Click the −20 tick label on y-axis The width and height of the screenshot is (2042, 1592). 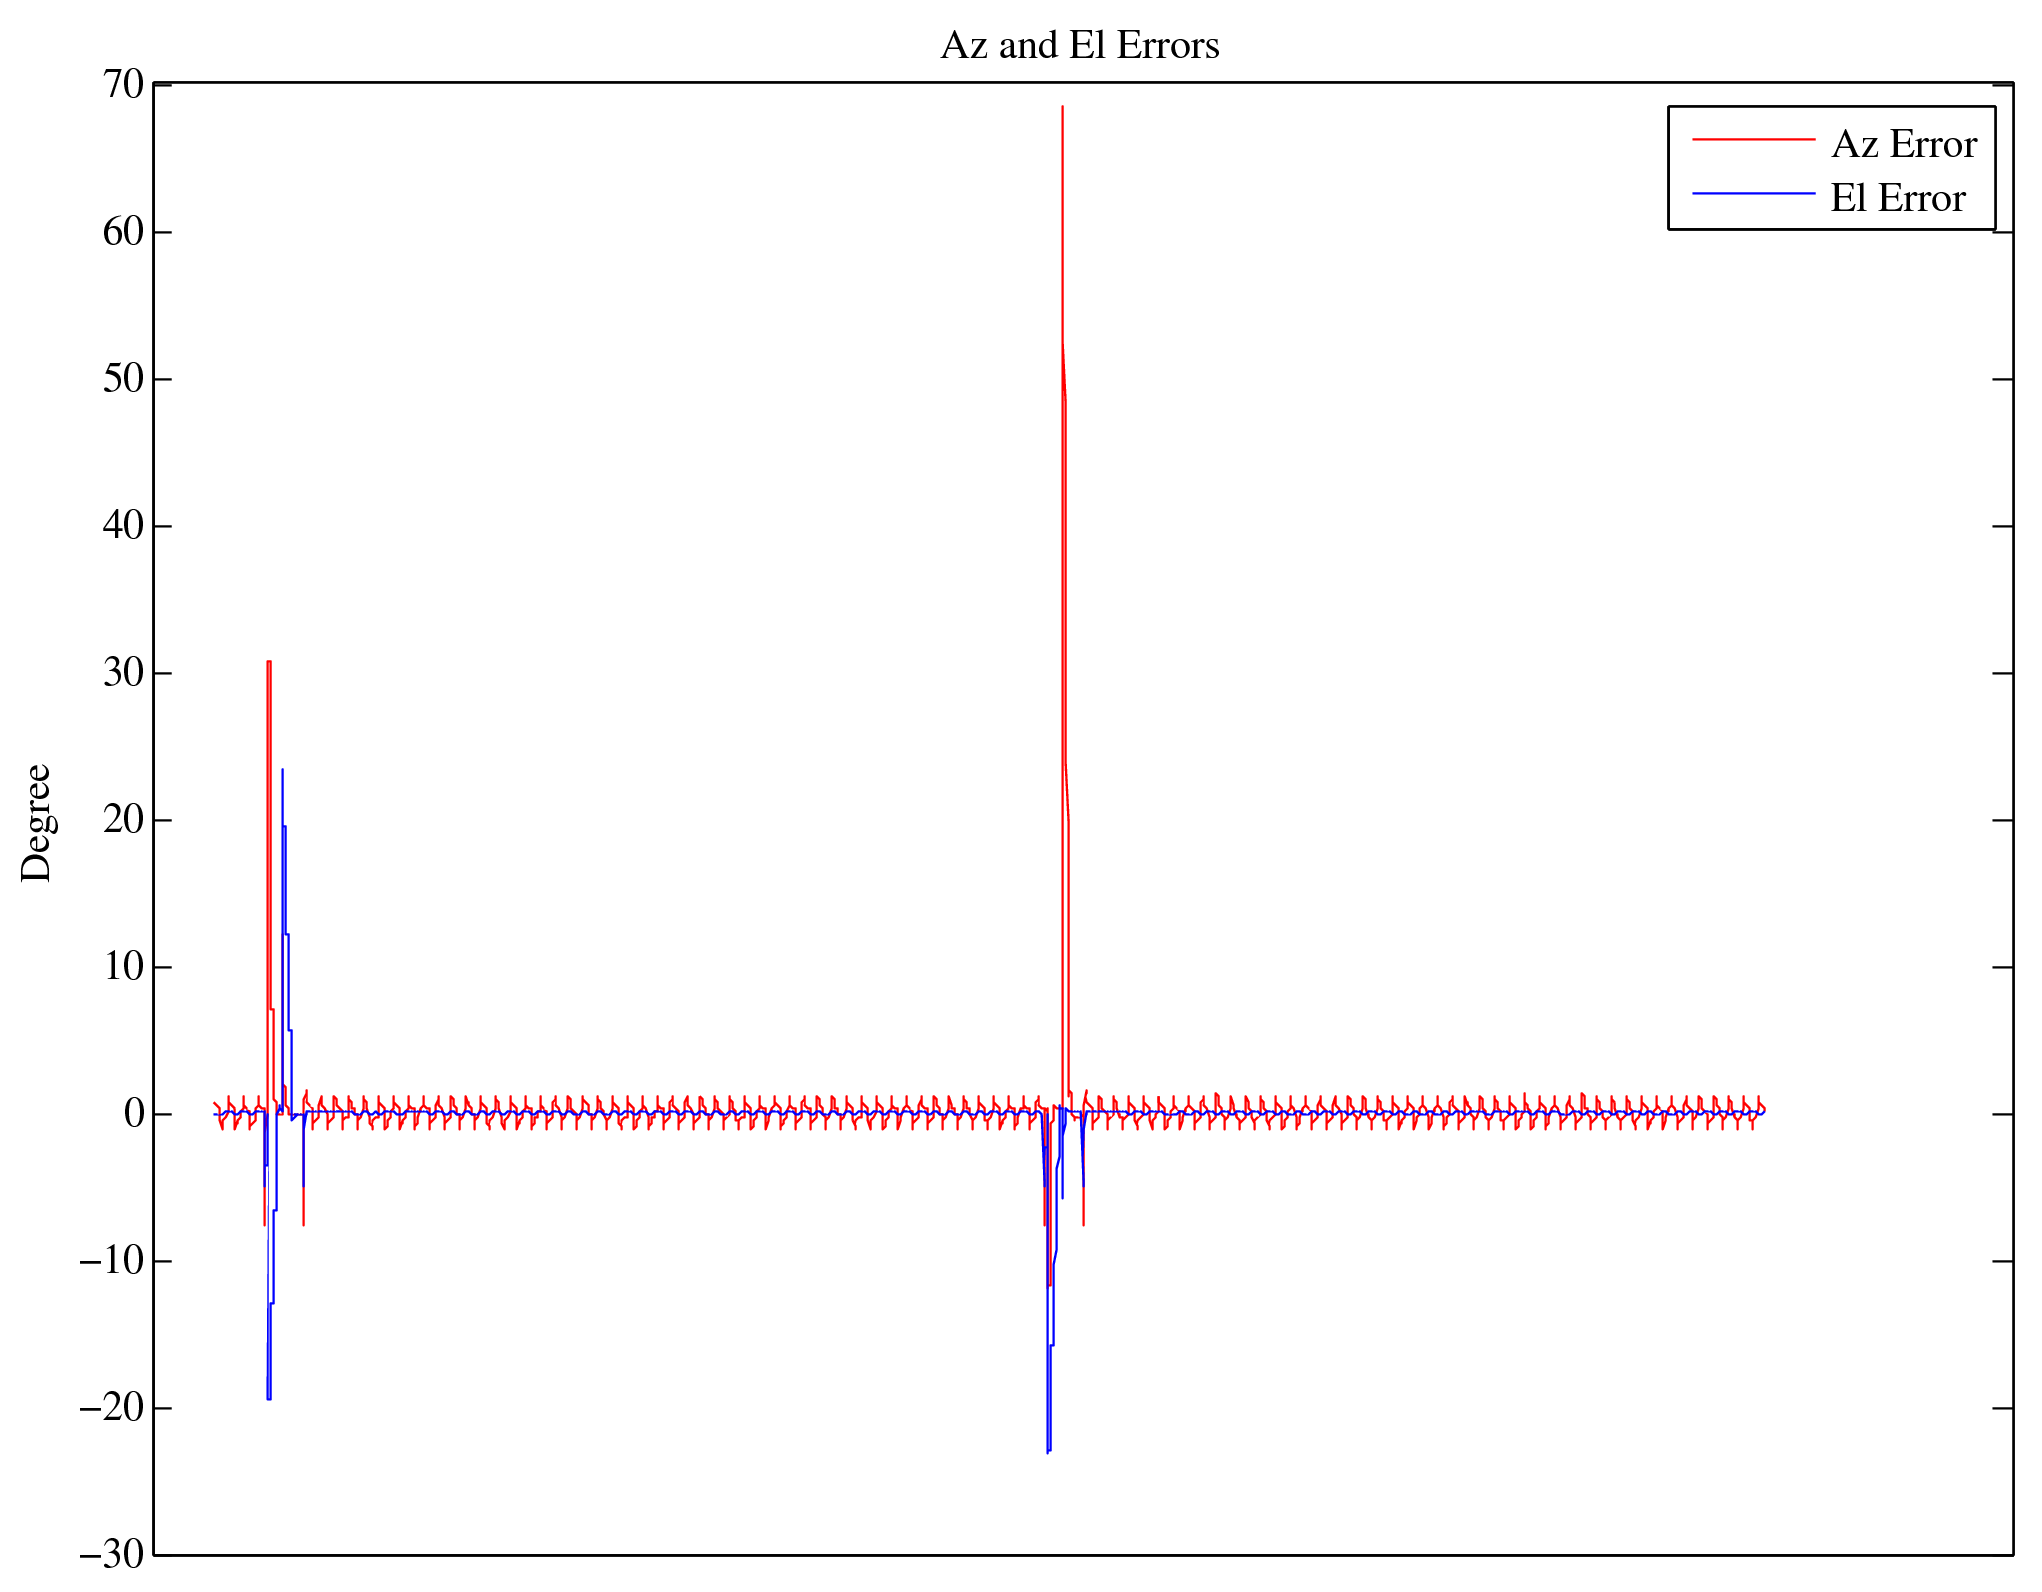(111, 1408)
